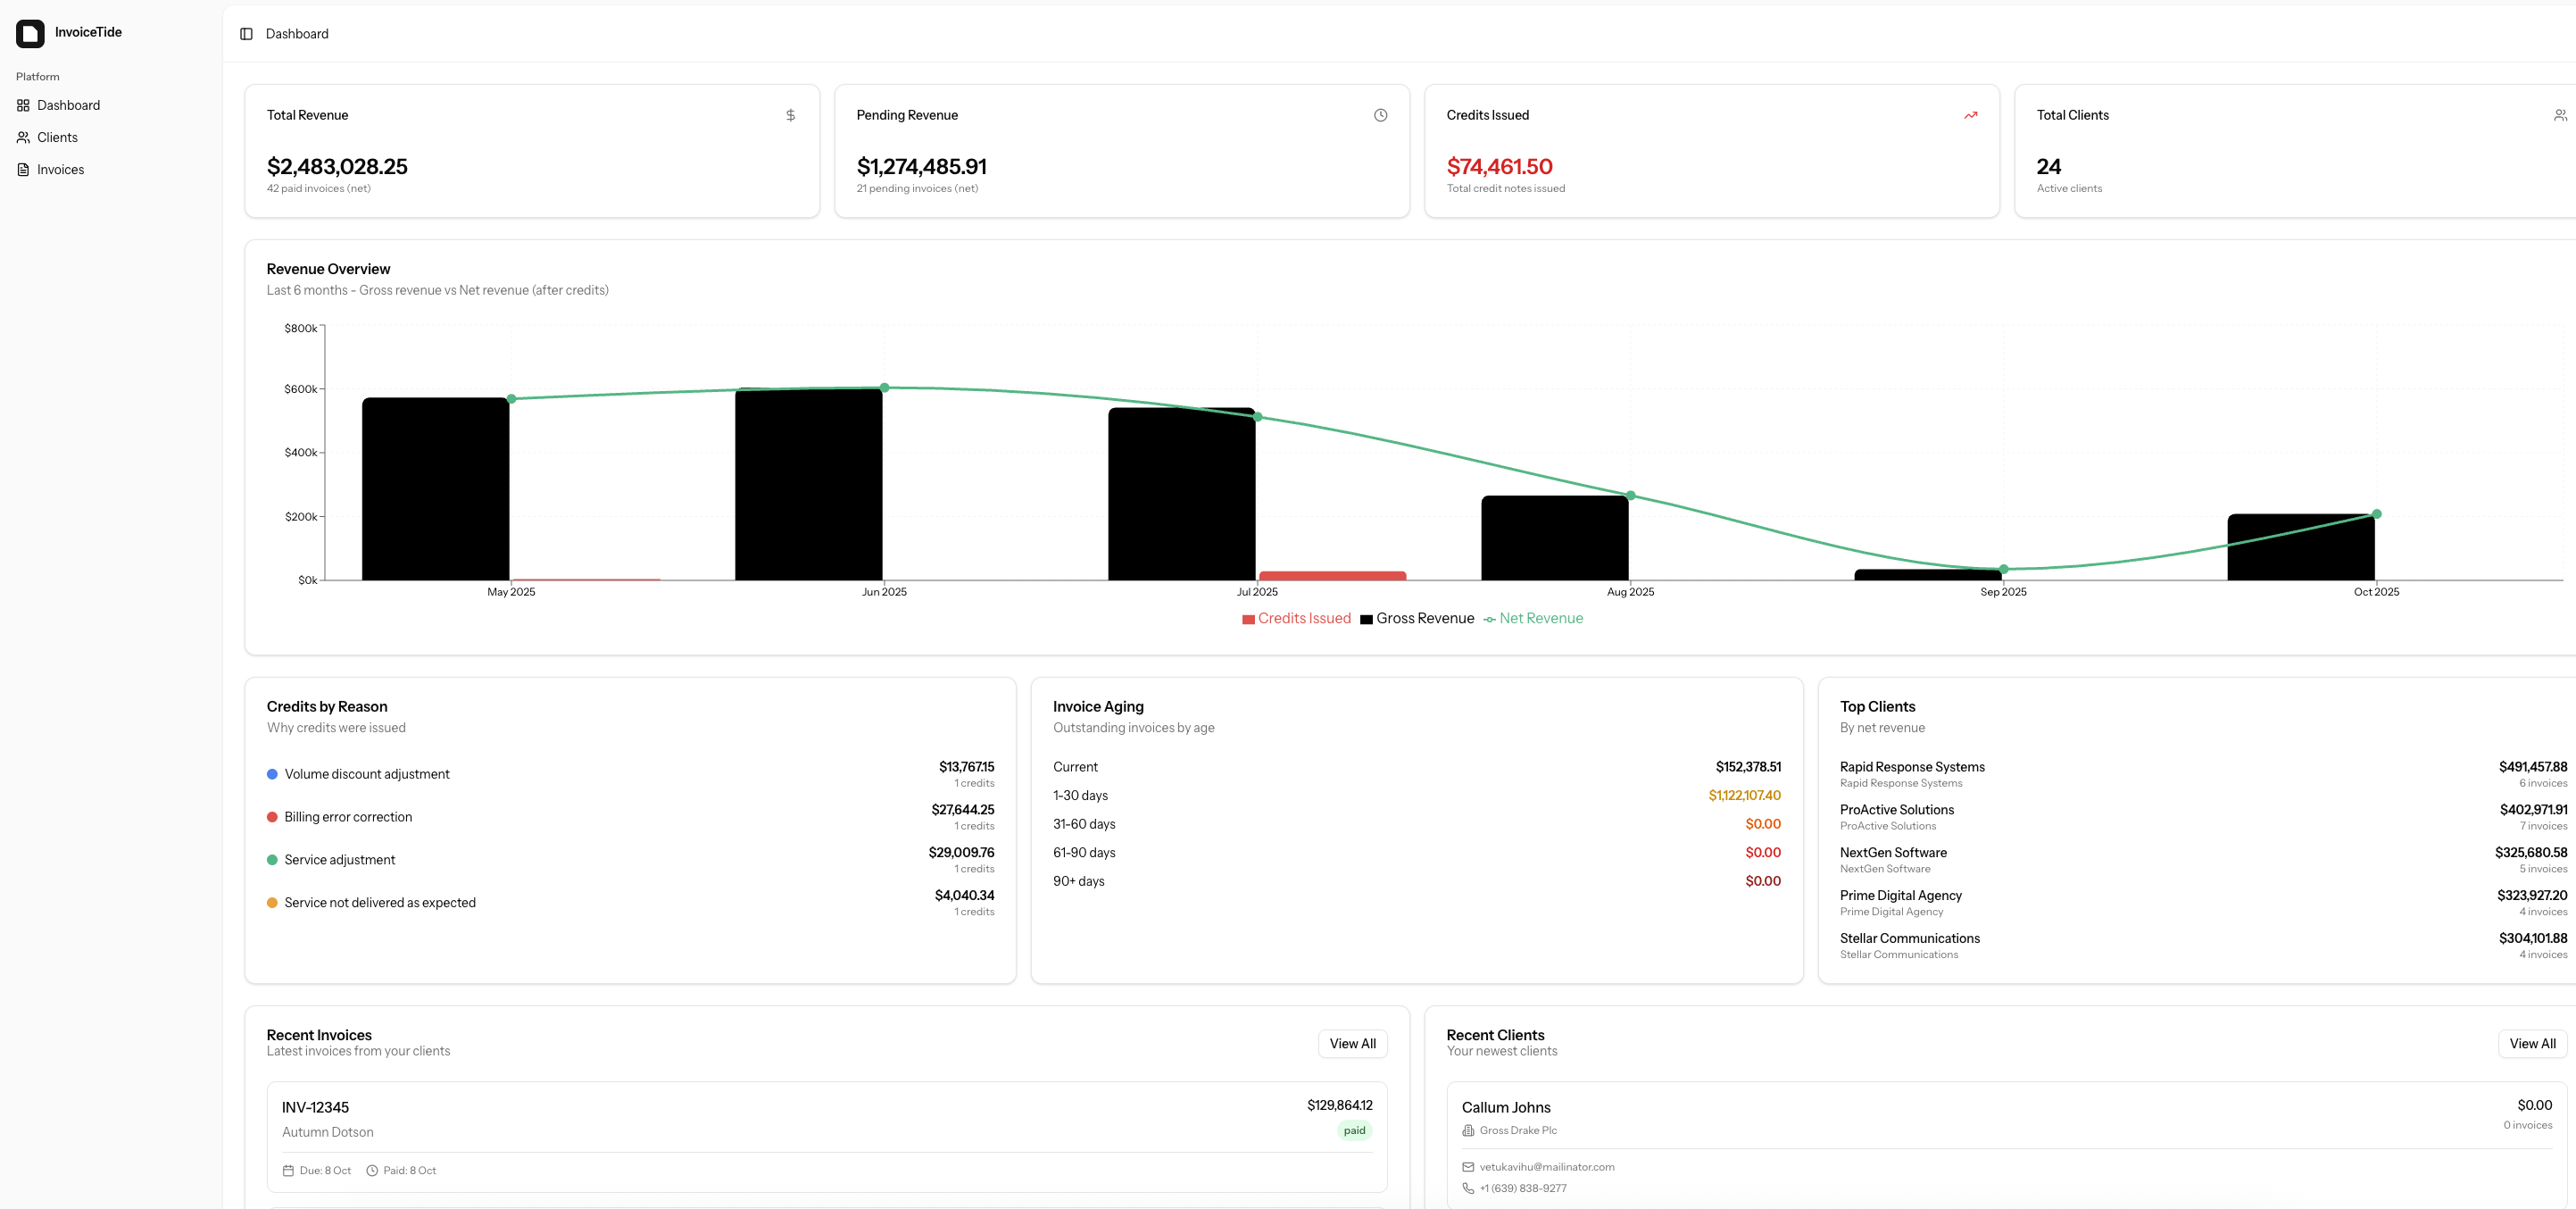Click the envelope icon beside the client email
Screen dimensions: 2576x1209
(1468, 1167)
